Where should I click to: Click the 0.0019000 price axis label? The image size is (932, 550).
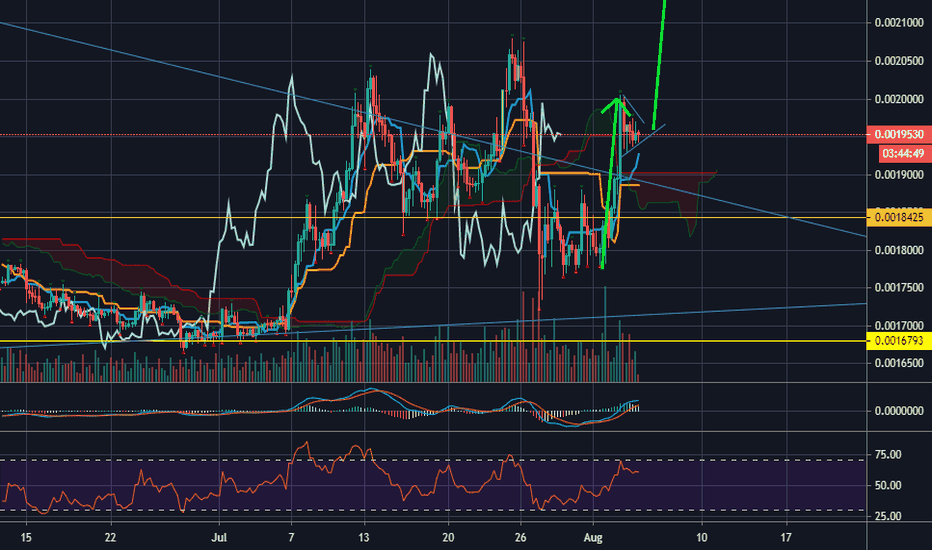[x=899, y=175]
